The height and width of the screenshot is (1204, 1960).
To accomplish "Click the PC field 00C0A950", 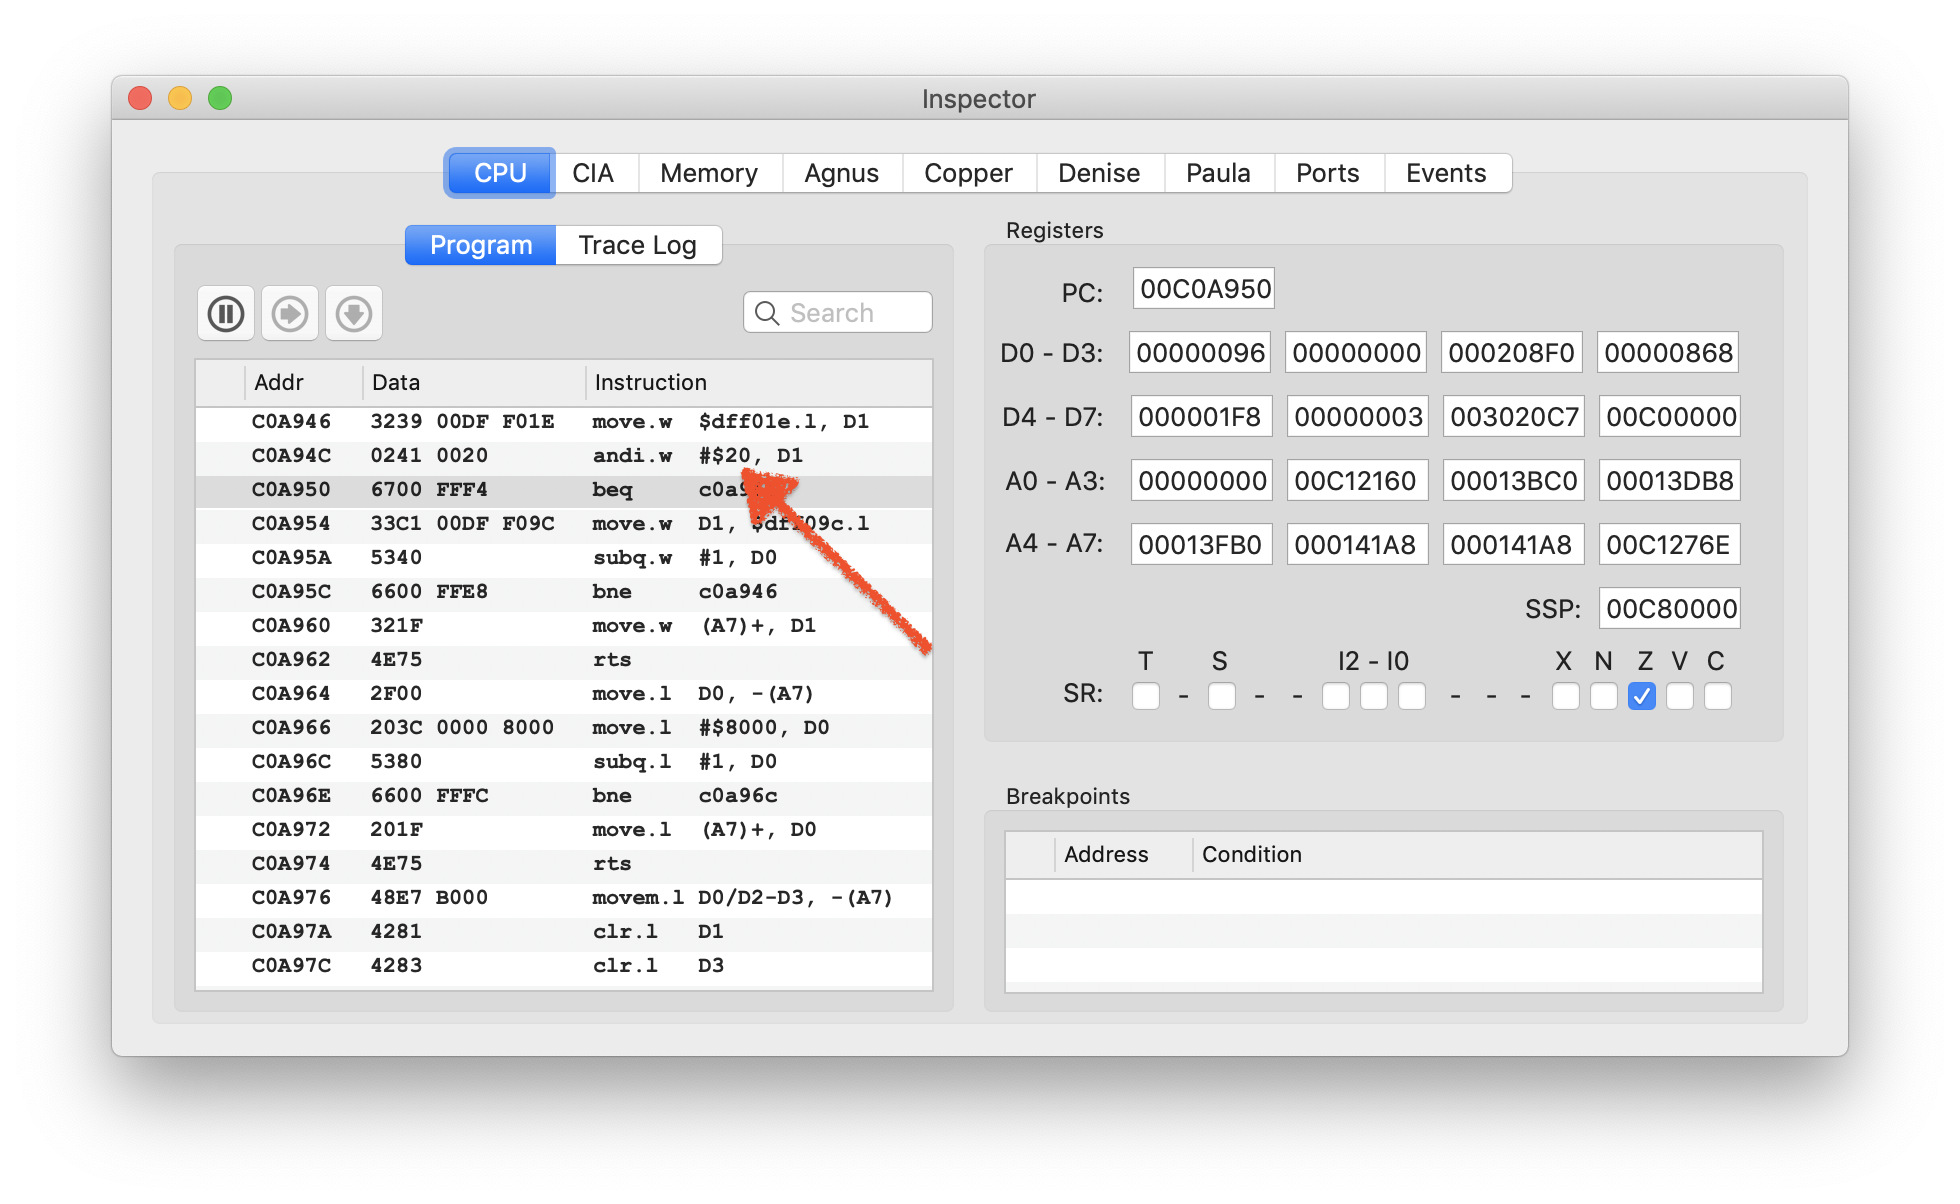I will (1204, 289).
